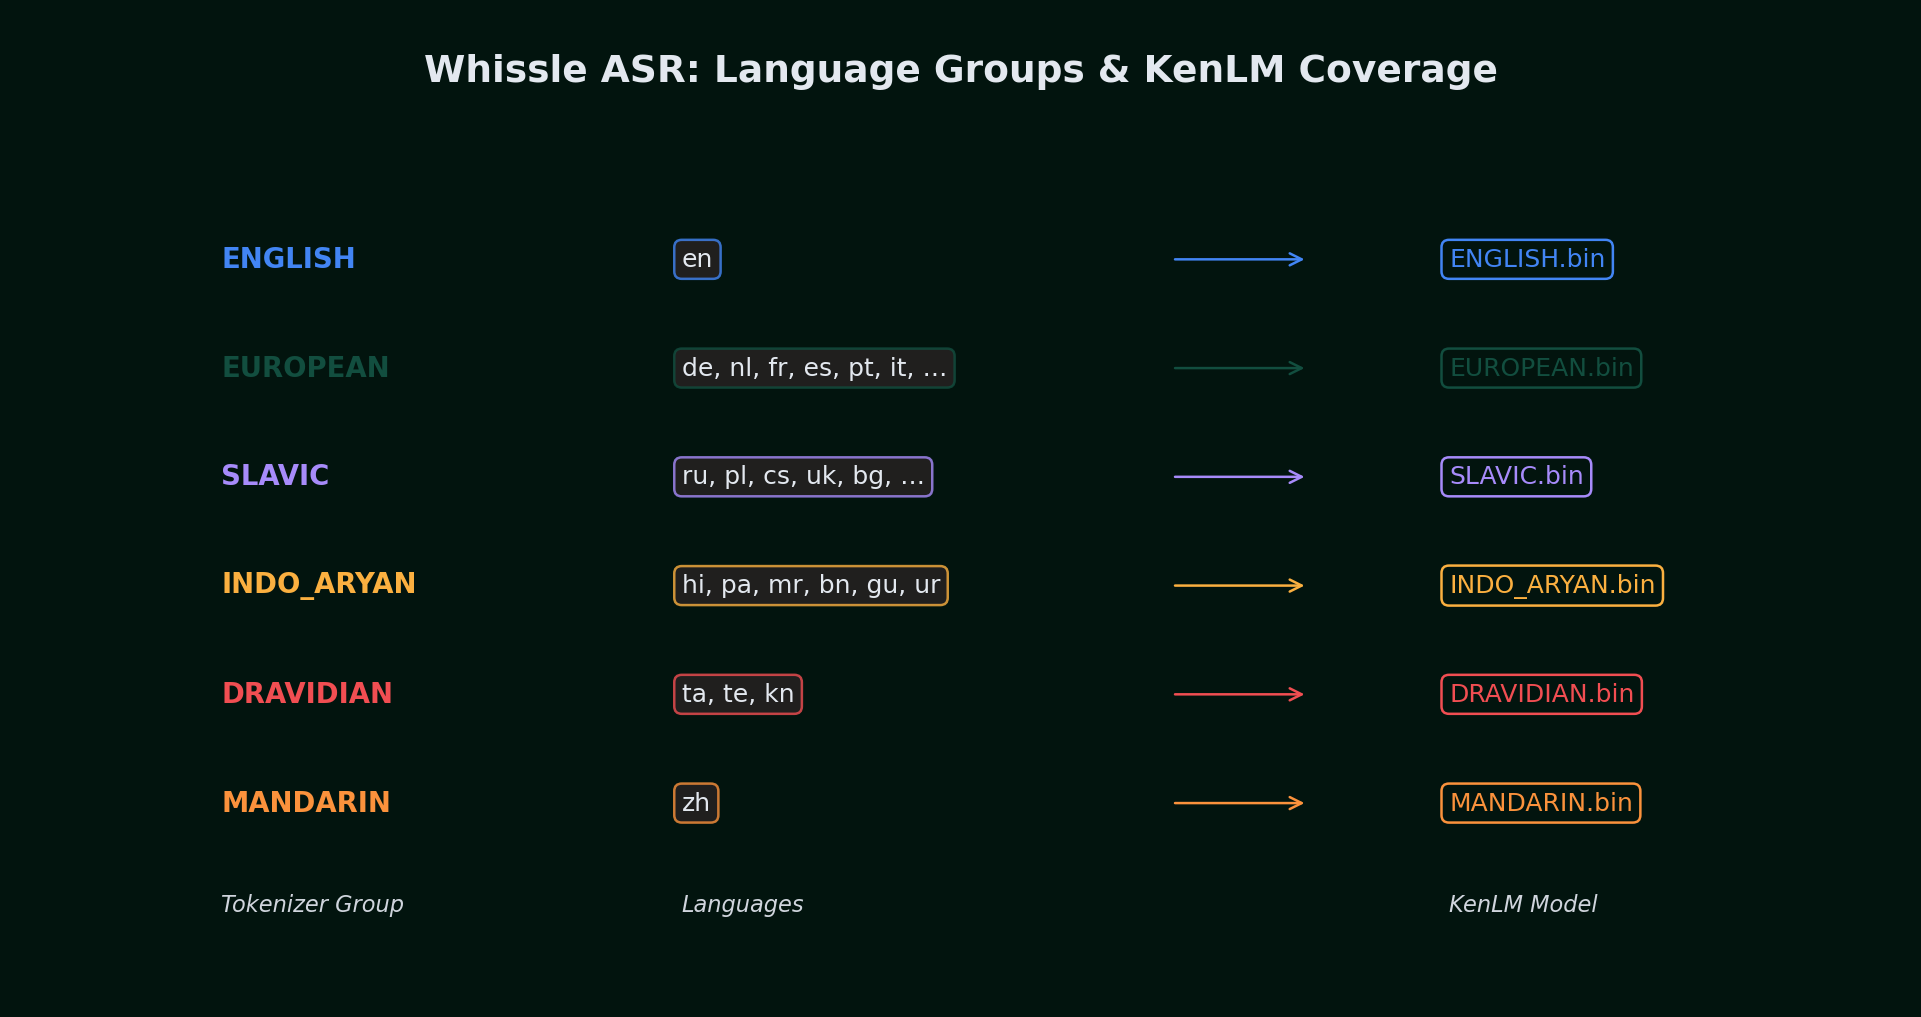
Task: Click the INDO_ARYAN tokenizer group label
Action: pyautogui.click(x=318, y=584)
